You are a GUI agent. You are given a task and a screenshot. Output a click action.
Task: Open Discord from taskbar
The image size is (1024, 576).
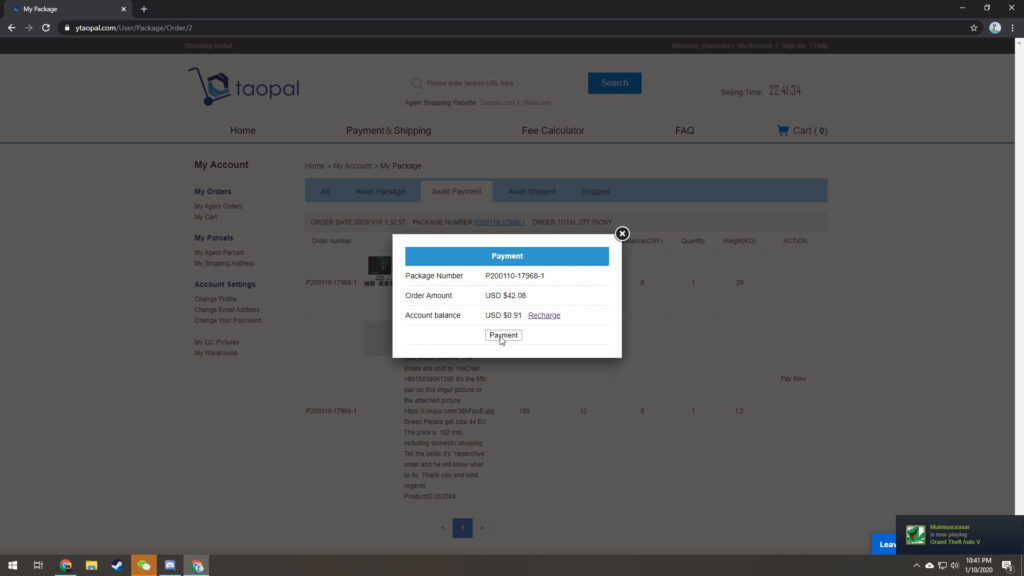(170, 566)
